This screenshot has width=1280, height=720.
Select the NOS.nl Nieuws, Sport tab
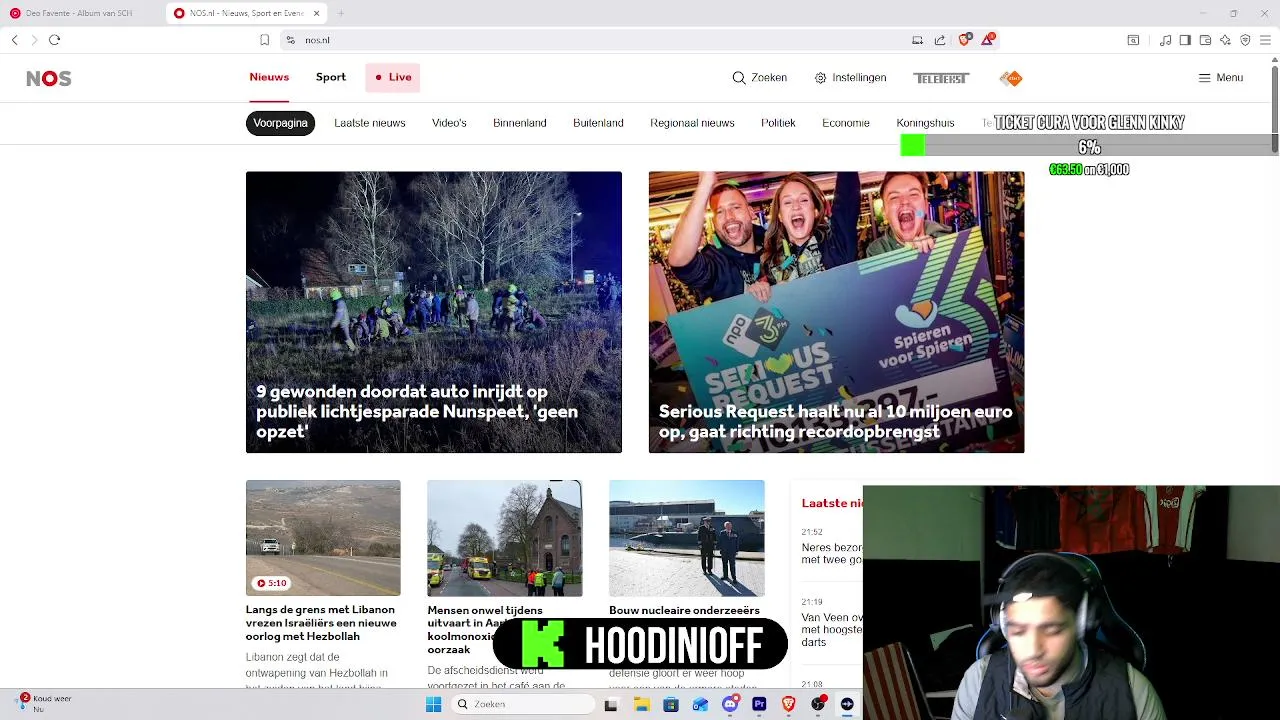[246, 13]
